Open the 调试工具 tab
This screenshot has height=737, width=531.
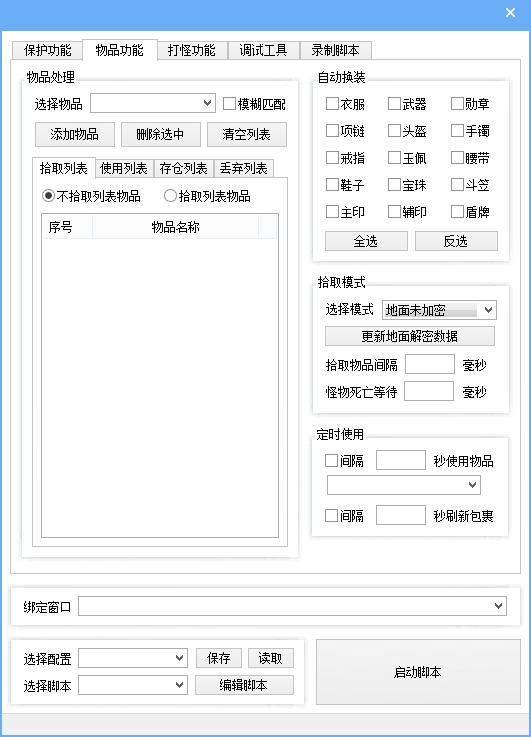point(263,50)
